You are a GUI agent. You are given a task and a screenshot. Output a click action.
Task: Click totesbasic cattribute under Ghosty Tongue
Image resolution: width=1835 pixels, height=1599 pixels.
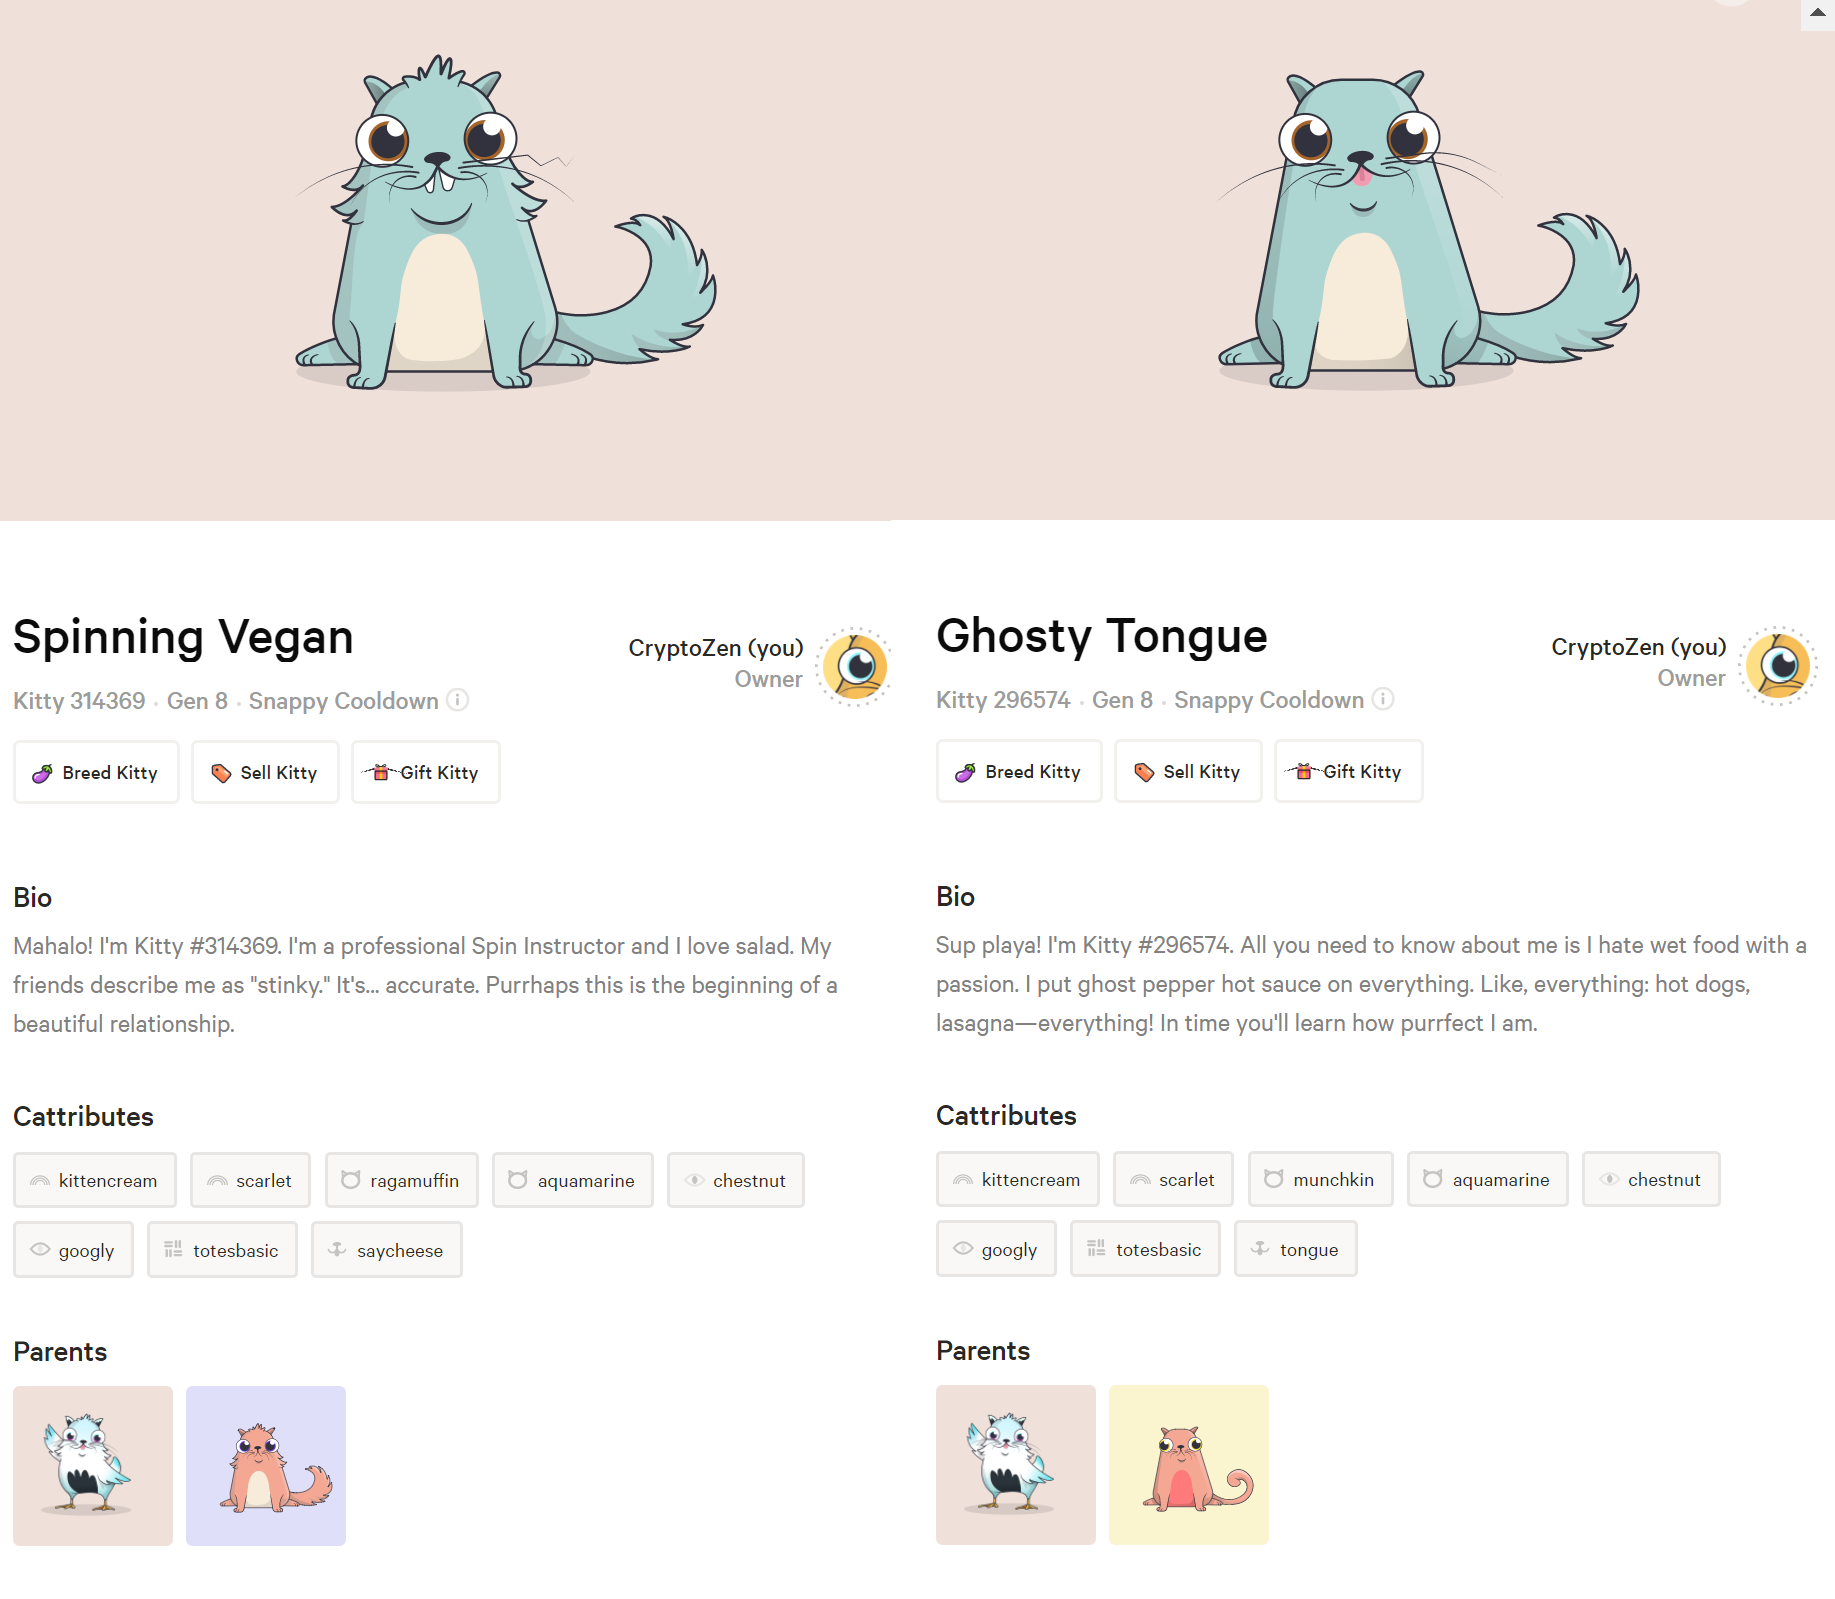coord(1146,1249)
